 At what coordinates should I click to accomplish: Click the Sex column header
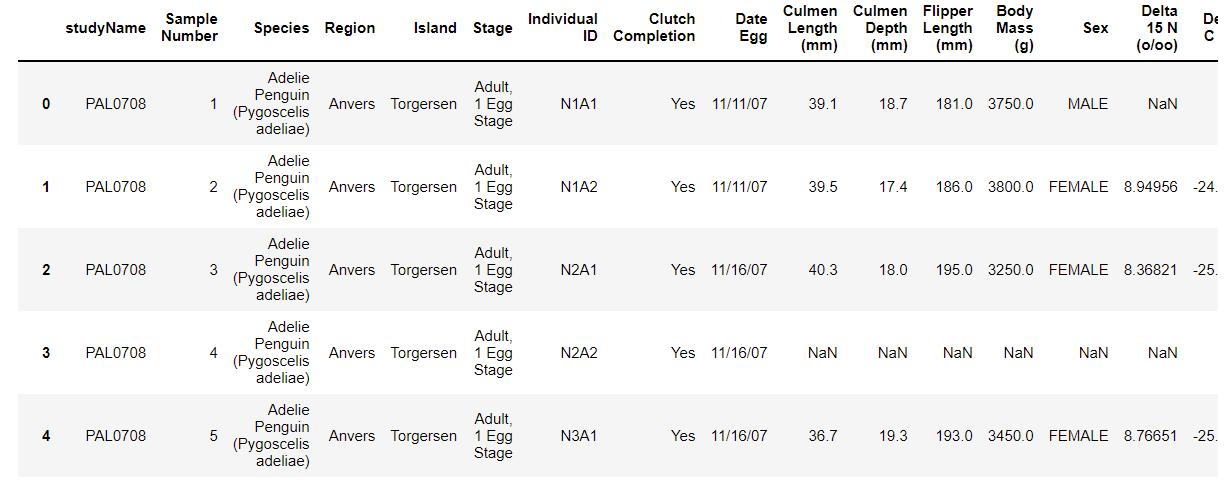pyautogui.click(x=1095, y=28)
